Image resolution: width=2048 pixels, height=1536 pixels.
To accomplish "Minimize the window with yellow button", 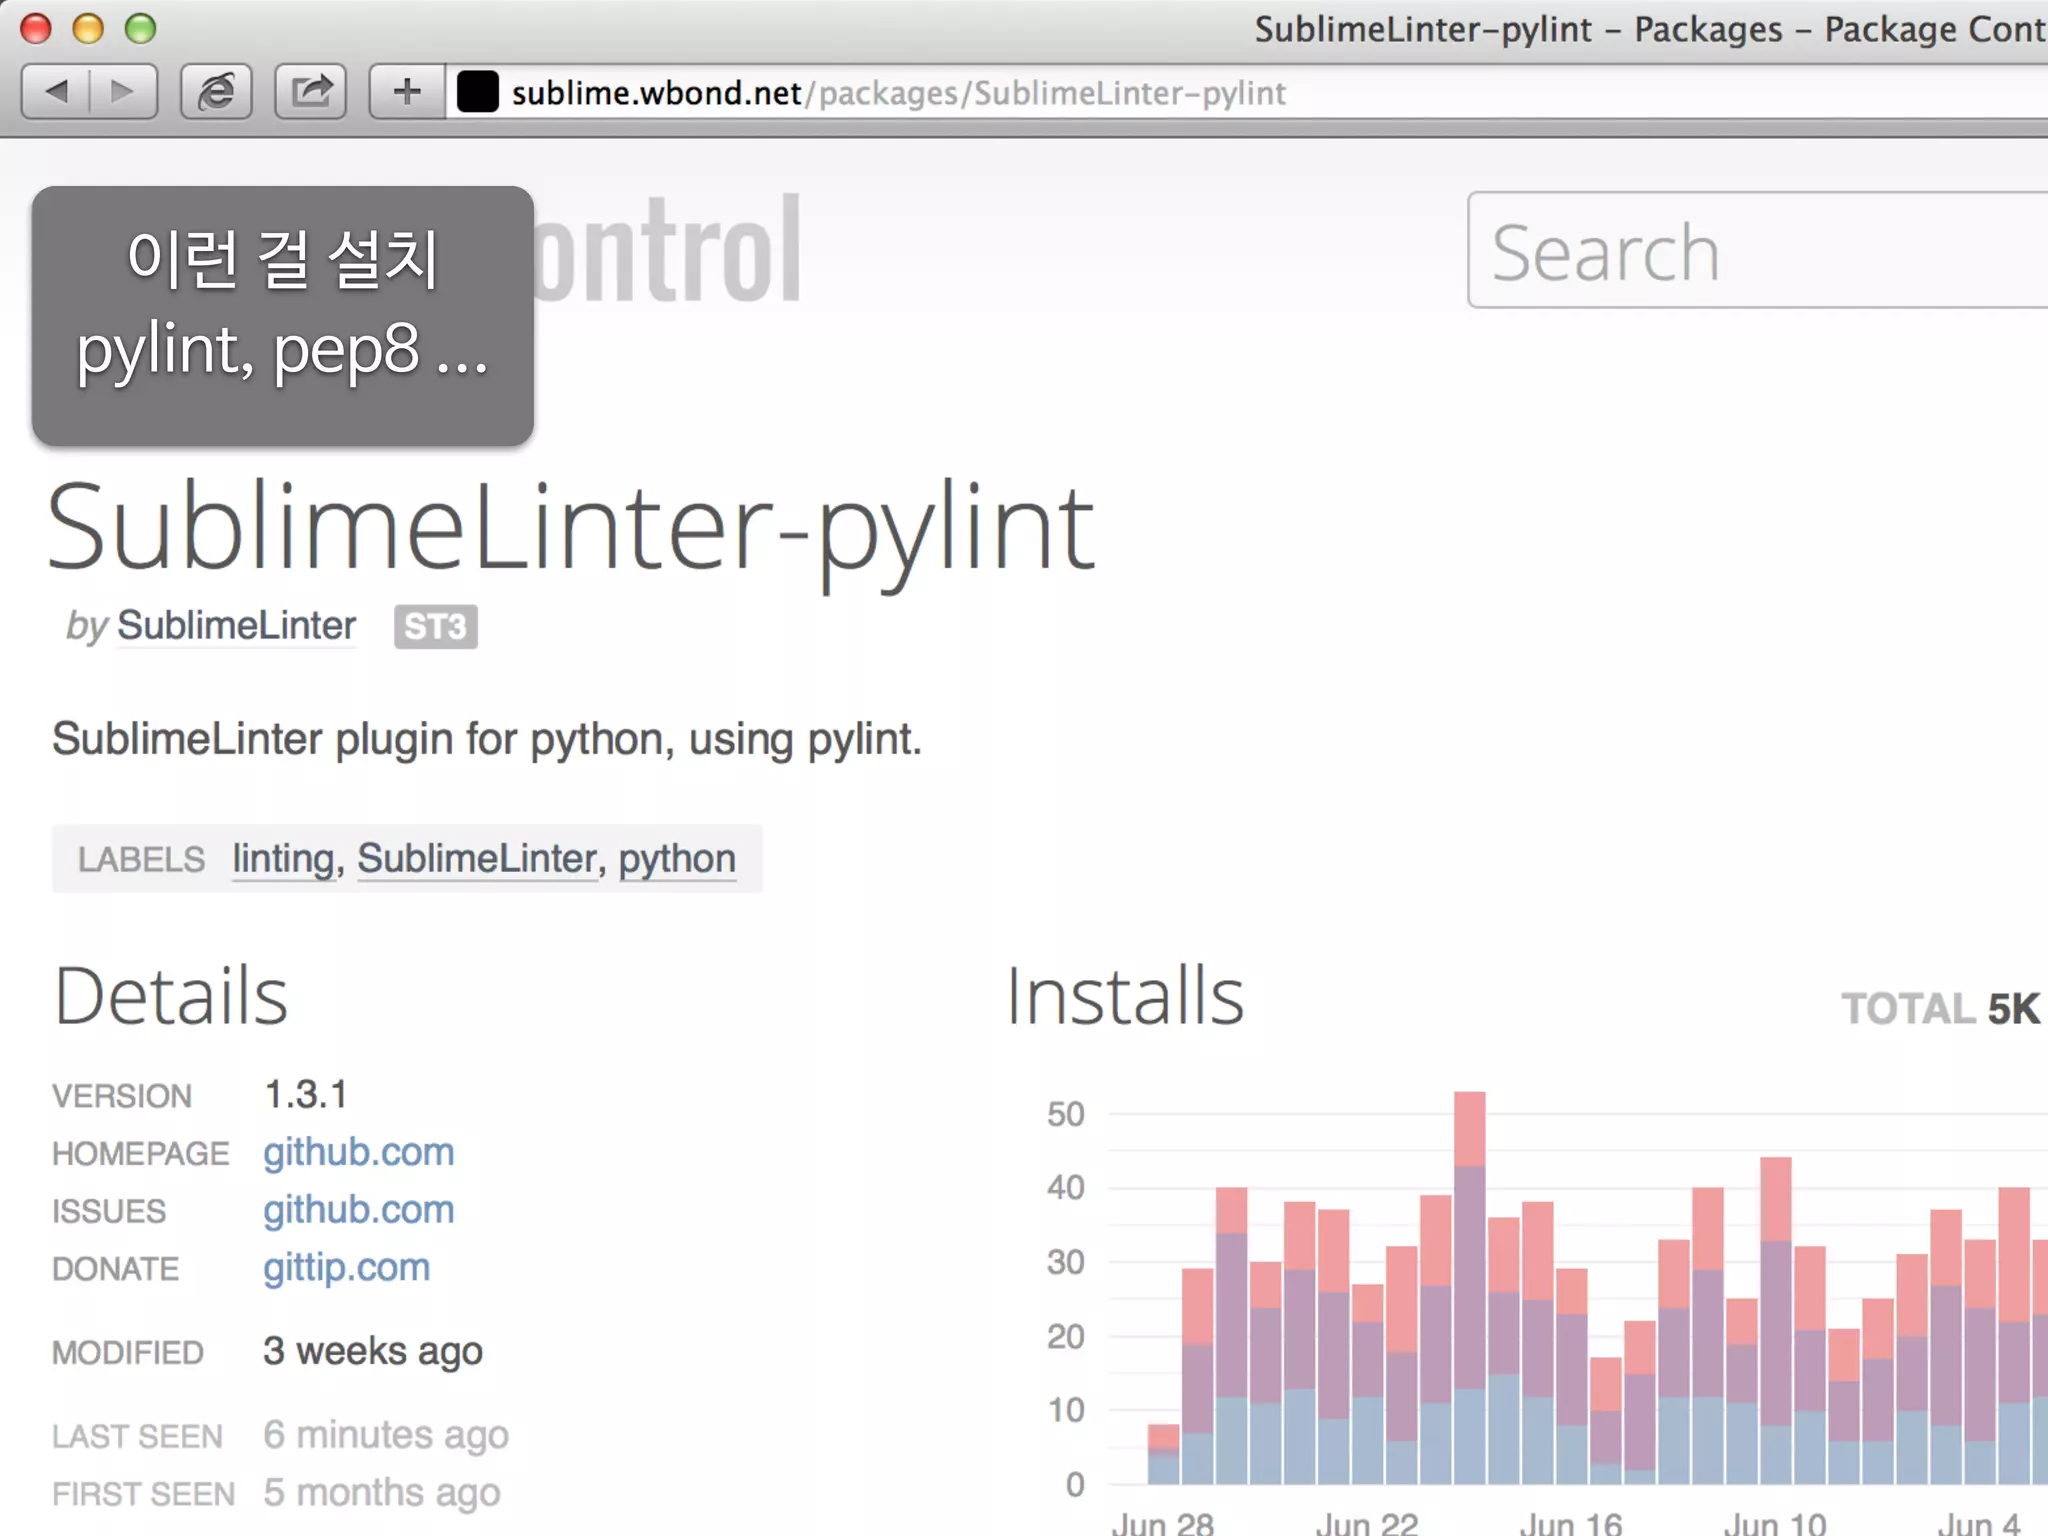I will (88, 29).
